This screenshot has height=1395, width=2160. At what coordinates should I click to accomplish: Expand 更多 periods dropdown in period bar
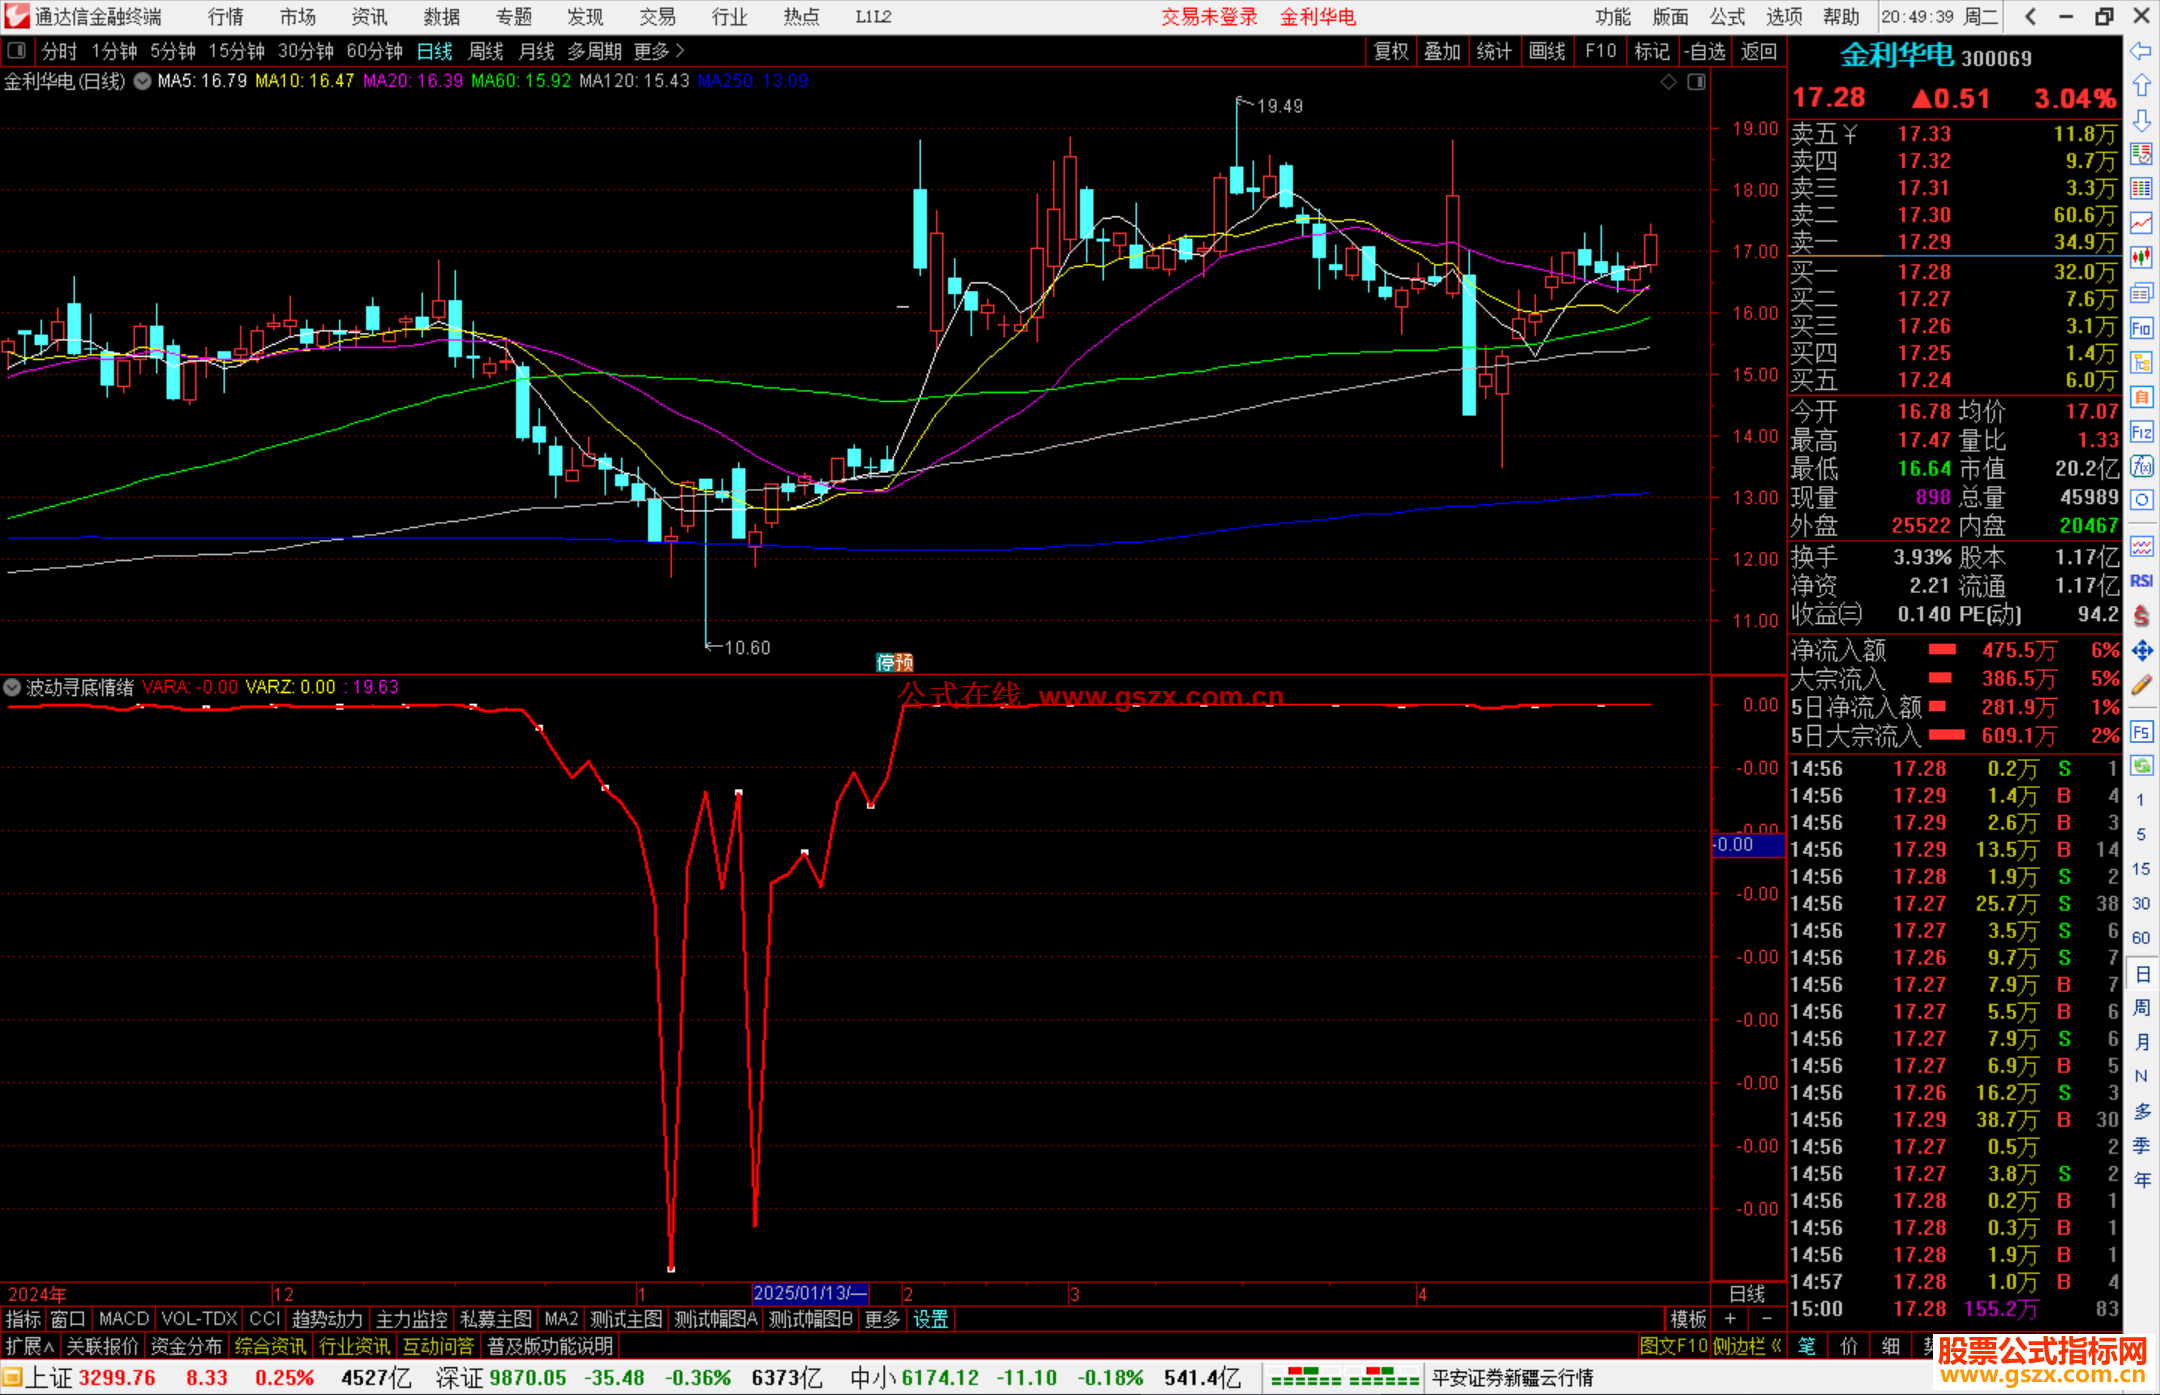tap(659, 51)
